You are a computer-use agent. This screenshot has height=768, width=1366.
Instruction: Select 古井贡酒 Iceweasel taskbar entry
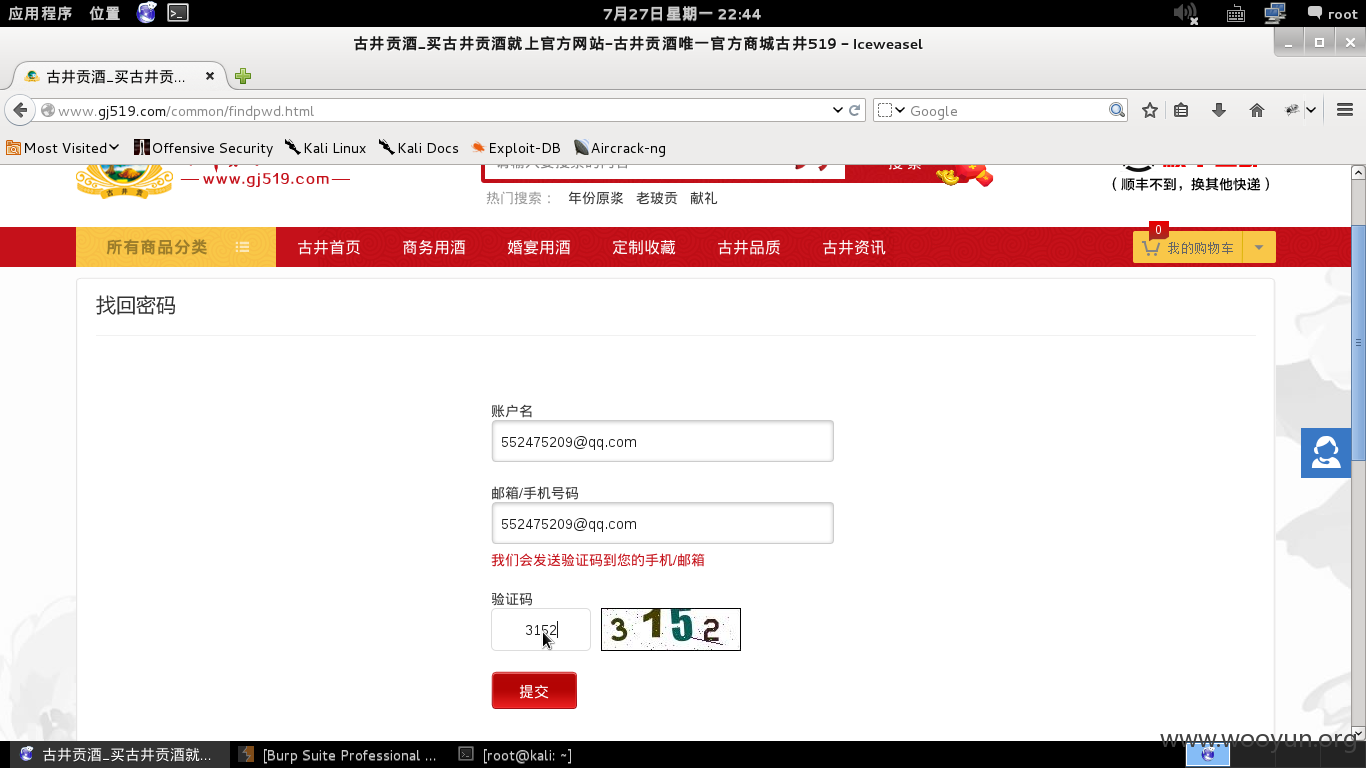[118, 755]
